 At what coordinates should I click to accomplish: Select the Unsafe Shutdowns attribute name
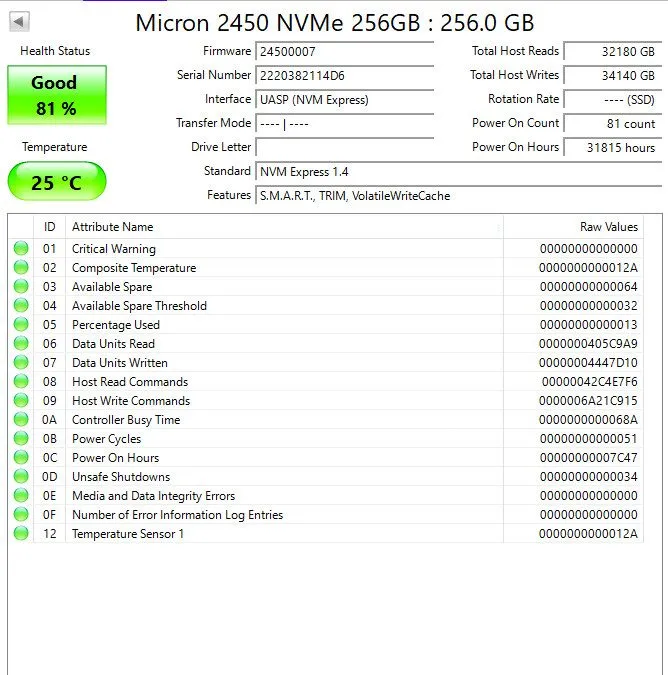121,477
